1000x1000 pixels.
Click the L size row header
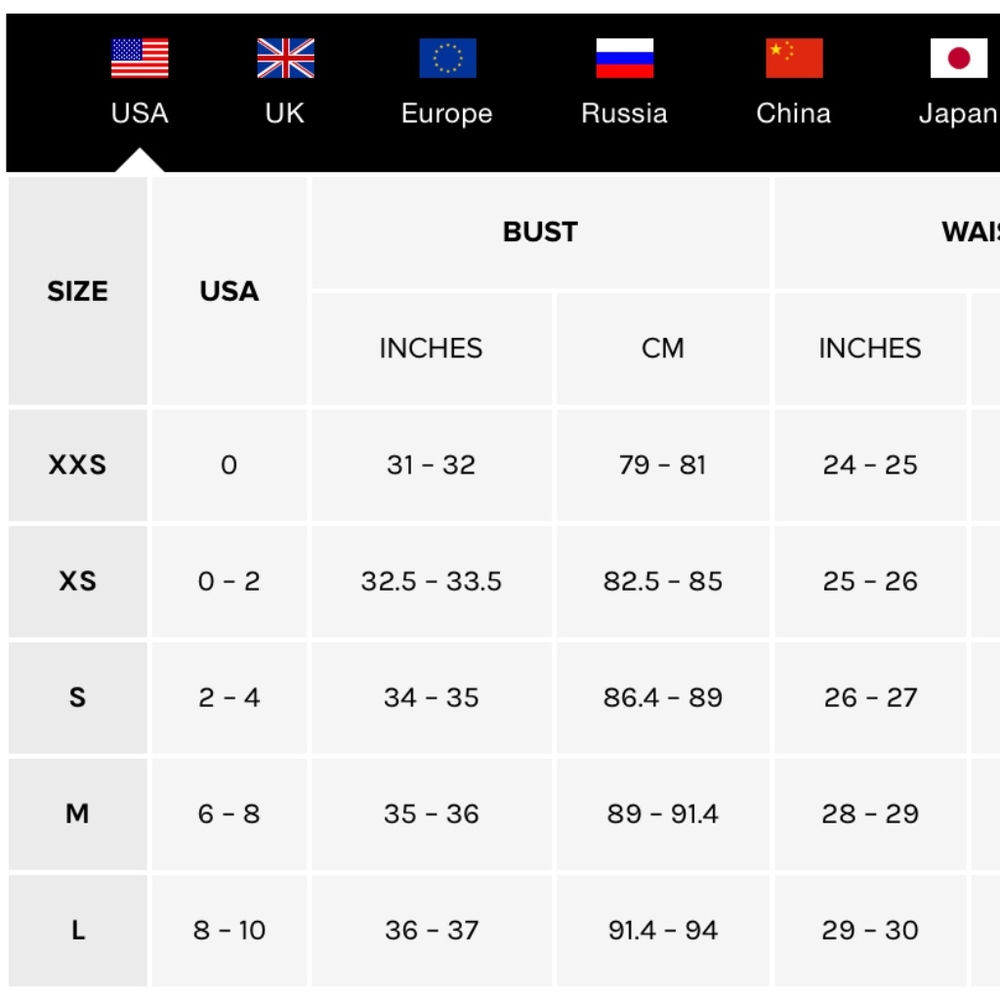[x=77, y=930]
